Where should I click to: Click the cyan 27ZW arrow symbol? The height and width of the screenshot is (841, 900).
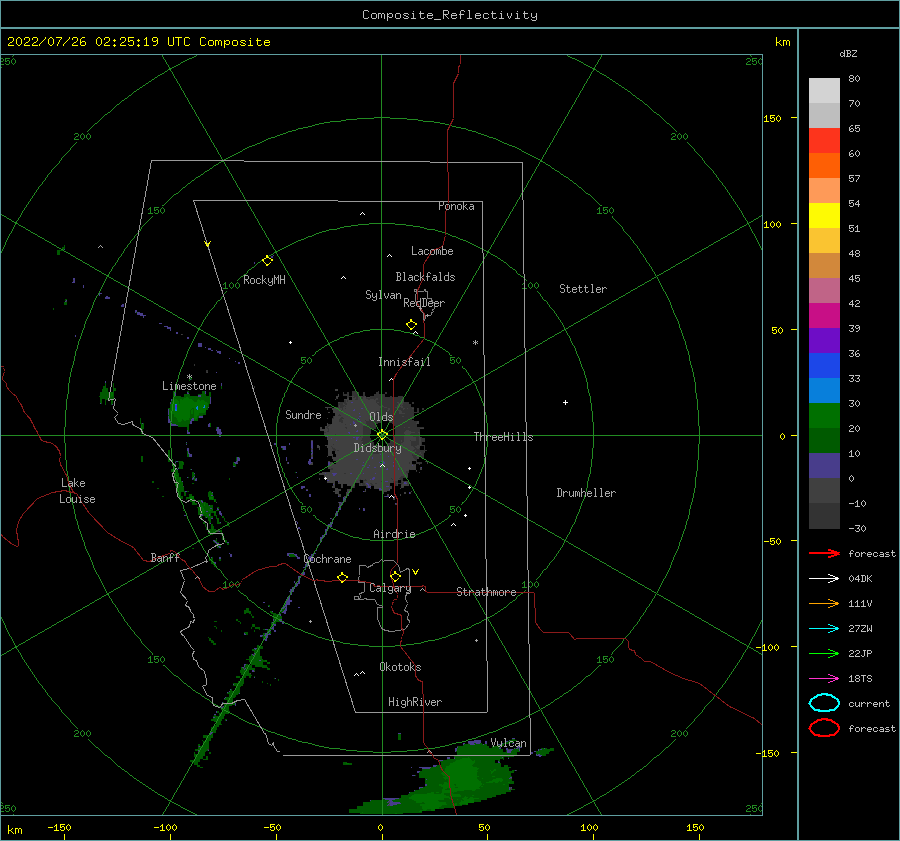[x=824, y=629]
